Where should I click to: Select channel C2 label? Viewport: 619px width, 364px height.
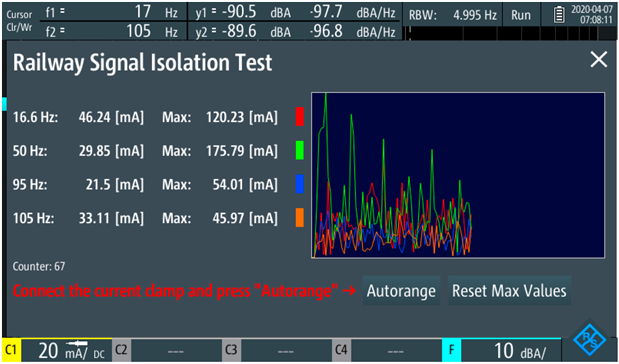point(121,350)
